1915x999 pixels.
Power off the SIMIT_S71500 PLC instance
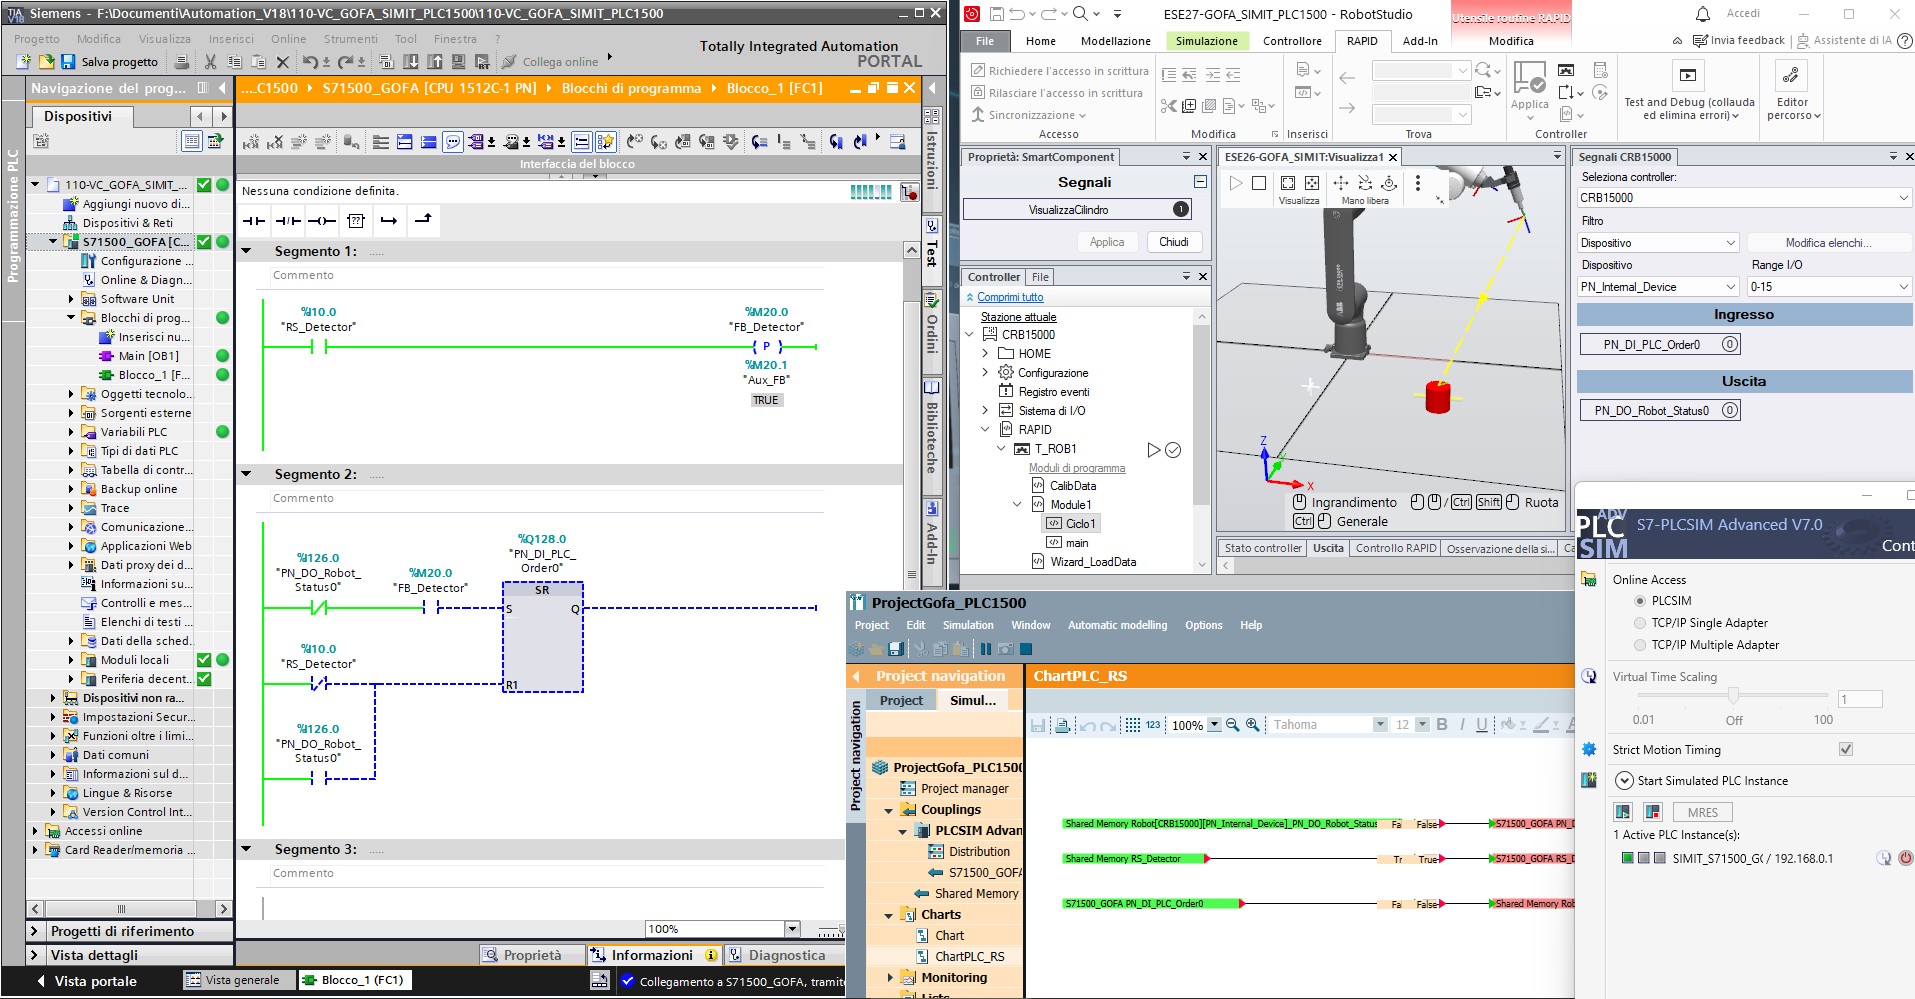tap(1905, 858)
